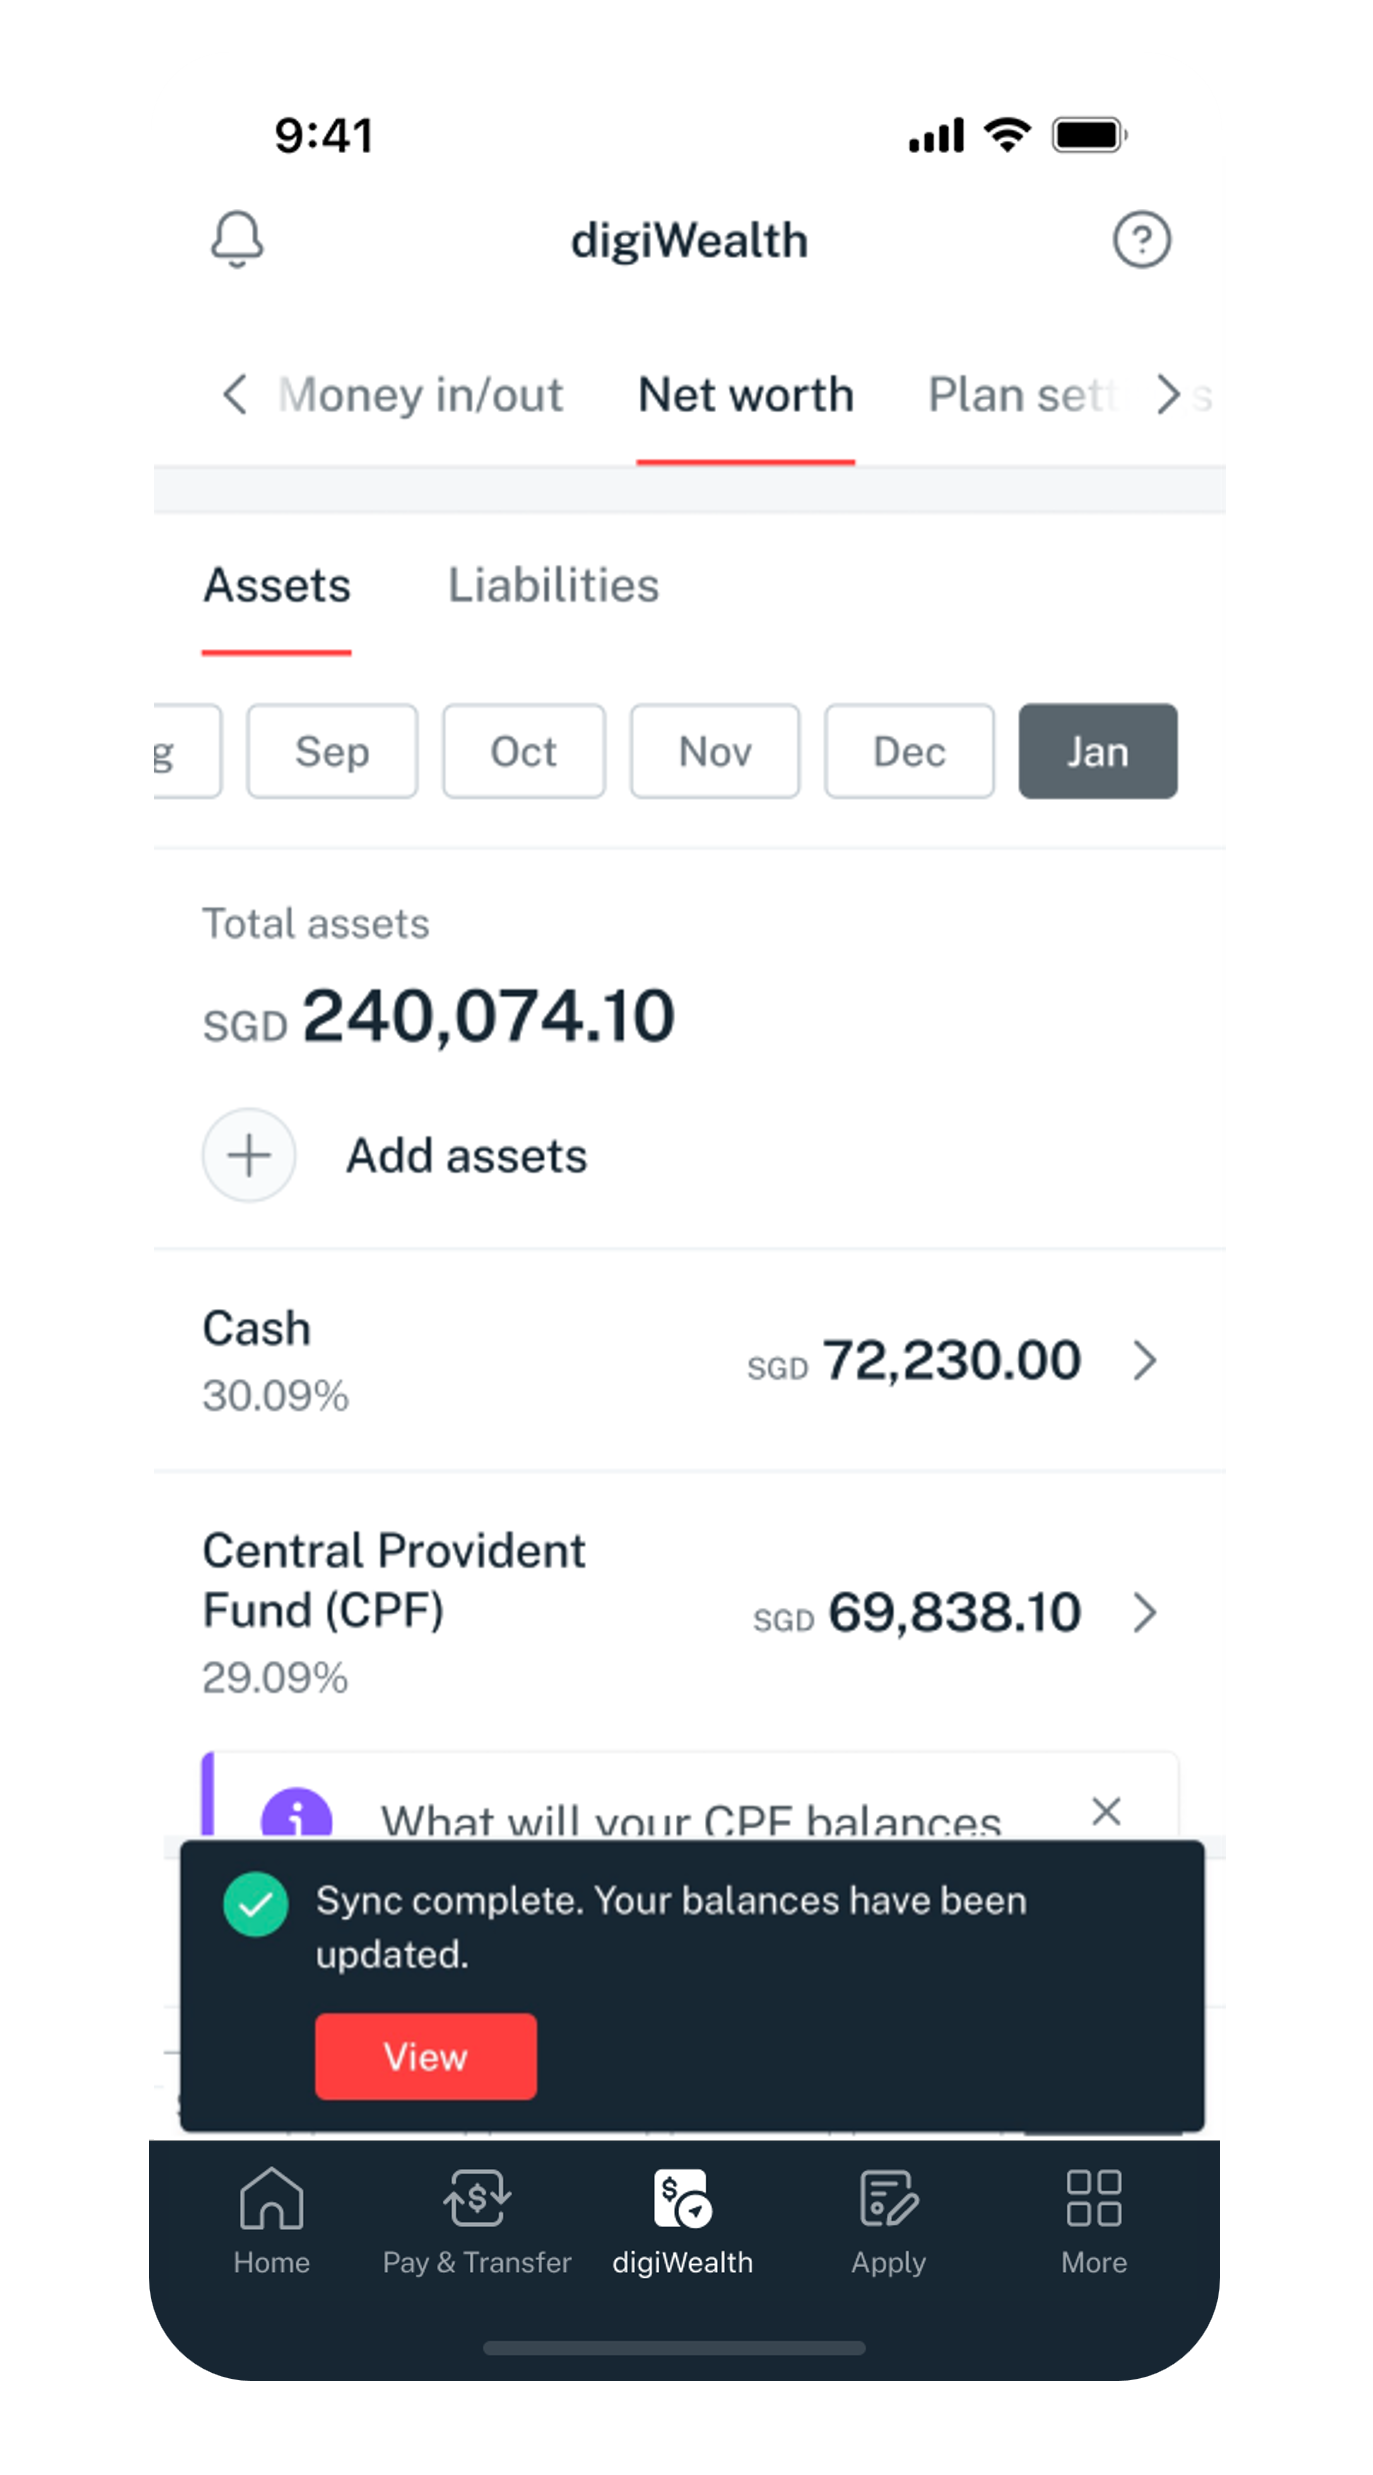Go to Home in bottom navigation
The width and height of the screenshot is (1373, 2475).
pyautogui.click(x=271, y=2217)
